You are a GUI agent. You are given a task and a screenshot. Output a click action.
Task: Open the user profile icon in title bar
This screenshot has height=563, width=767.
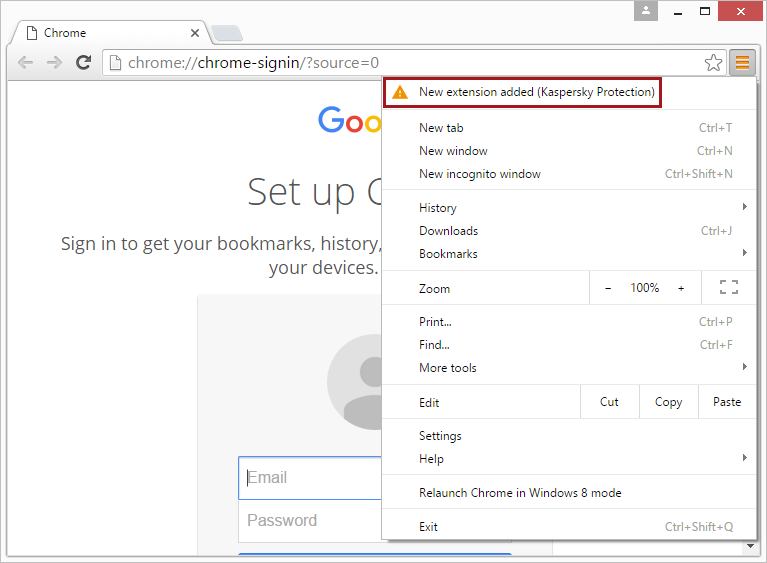tap(646, 11)
